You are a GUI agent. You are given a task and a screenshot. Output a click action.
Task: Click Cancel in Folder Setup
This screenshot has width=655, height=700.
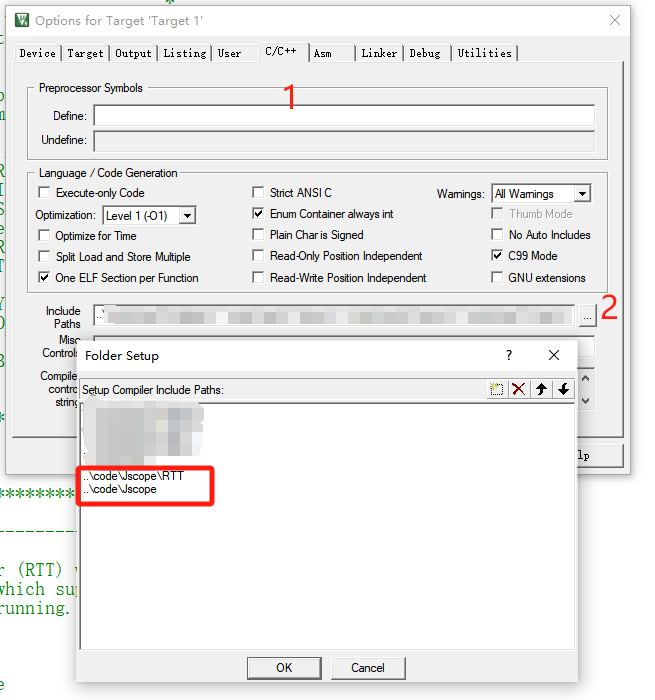pos(368,667)
